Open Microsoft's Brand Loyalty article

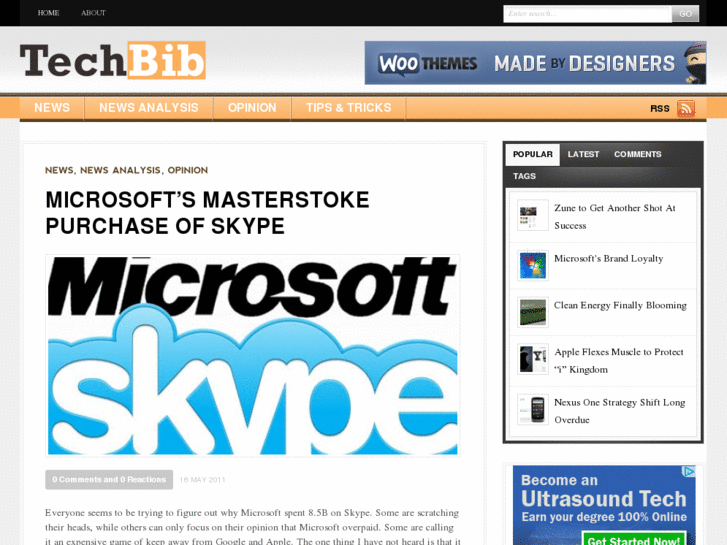(608, 258)
